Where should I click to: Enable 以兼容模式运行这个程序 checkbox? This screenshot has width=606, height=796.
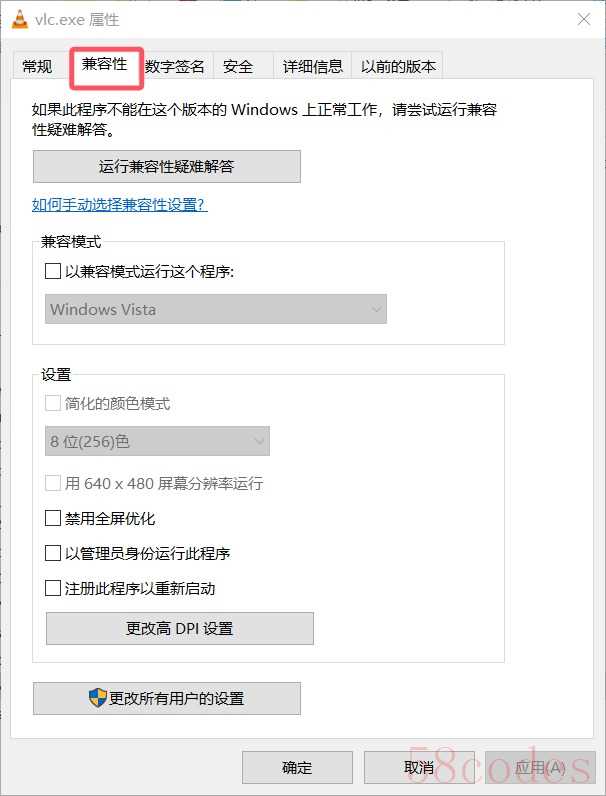pyautogui.click(x=54, y=271)
